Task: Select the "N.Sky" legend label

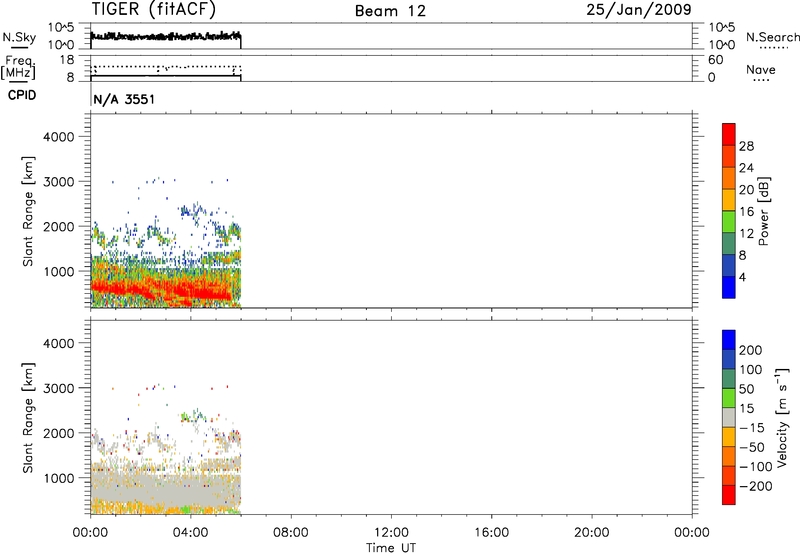Action: click(19, 37)
